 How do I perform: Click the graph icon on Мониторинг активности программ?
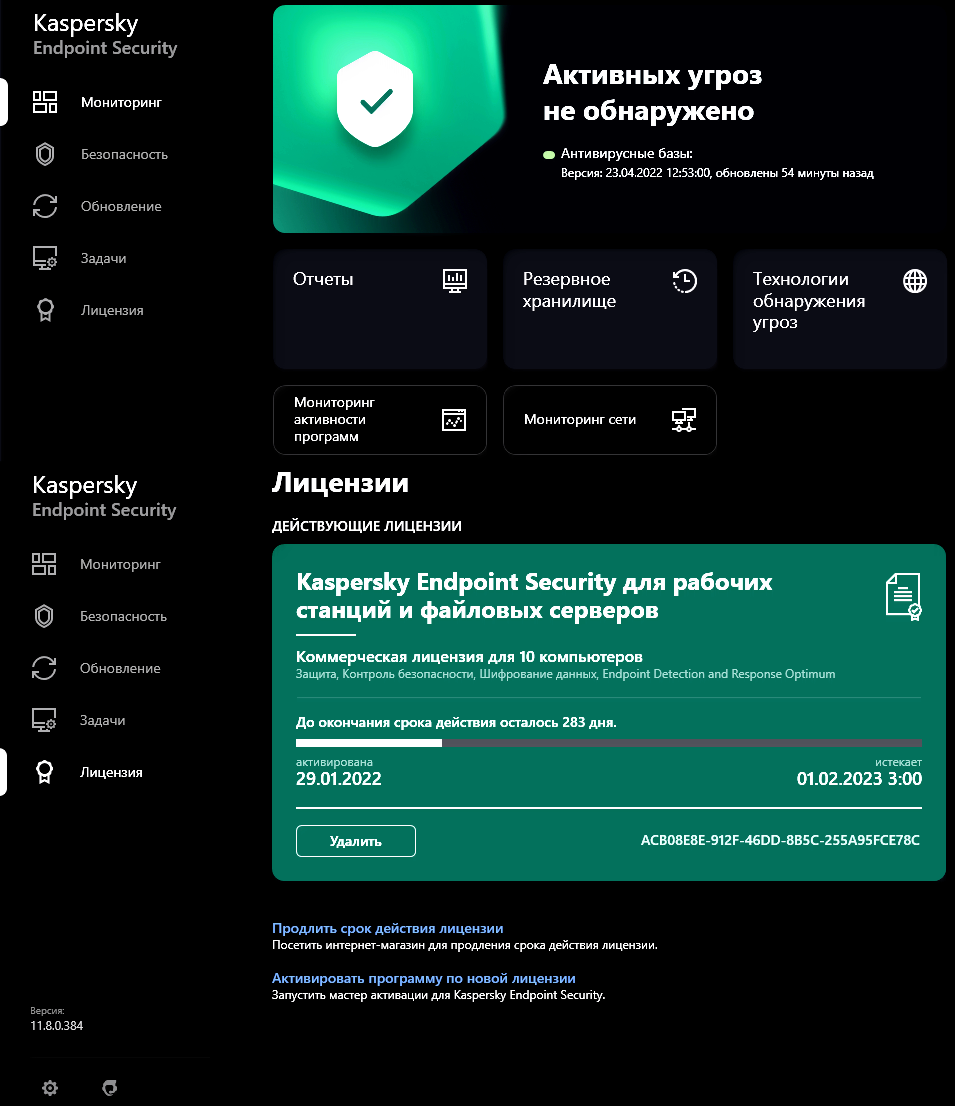tap(454, 420)
